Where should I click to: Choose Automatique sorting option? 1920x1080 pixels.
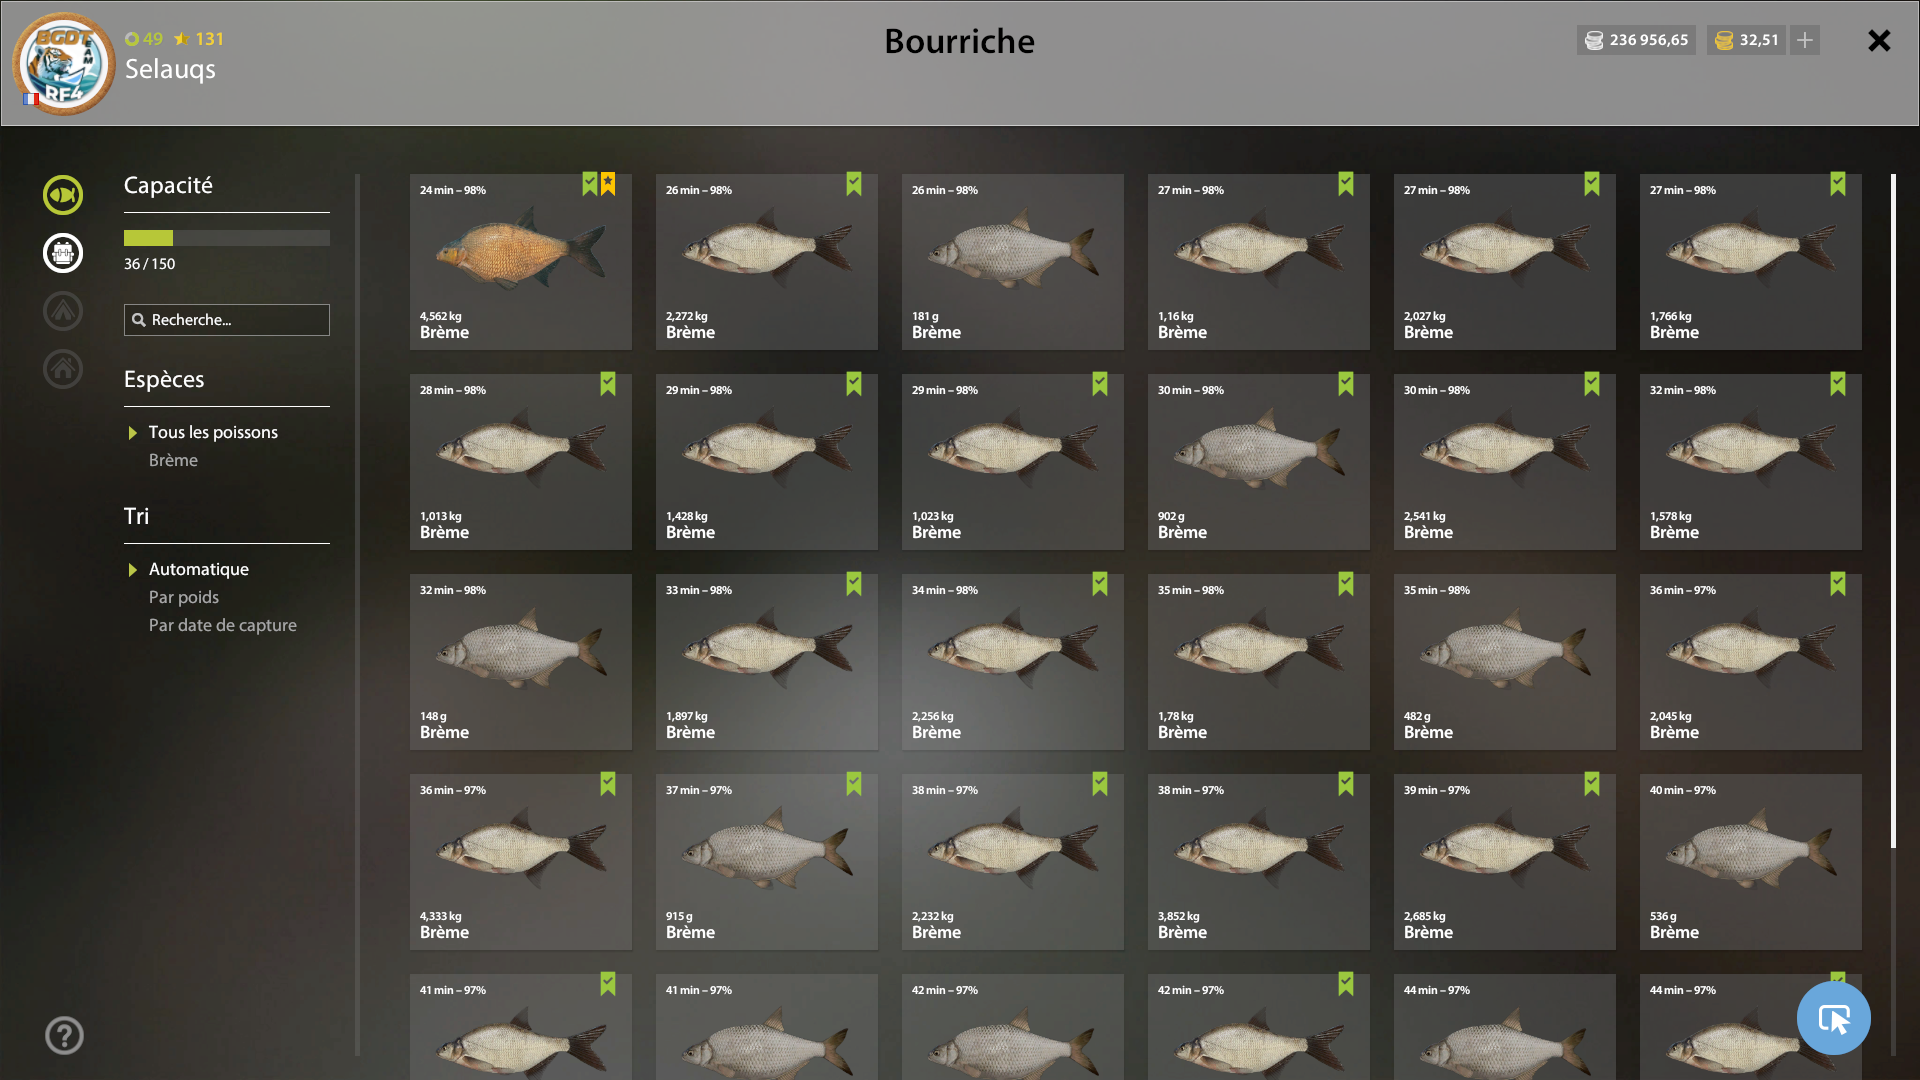pos(198,569)
